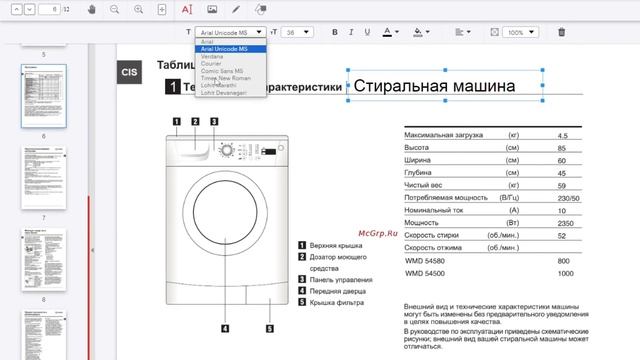Pick the Pencil drawing tool
Image resolution: width=640 pixels, height=360 pixels.
point(236,9)
